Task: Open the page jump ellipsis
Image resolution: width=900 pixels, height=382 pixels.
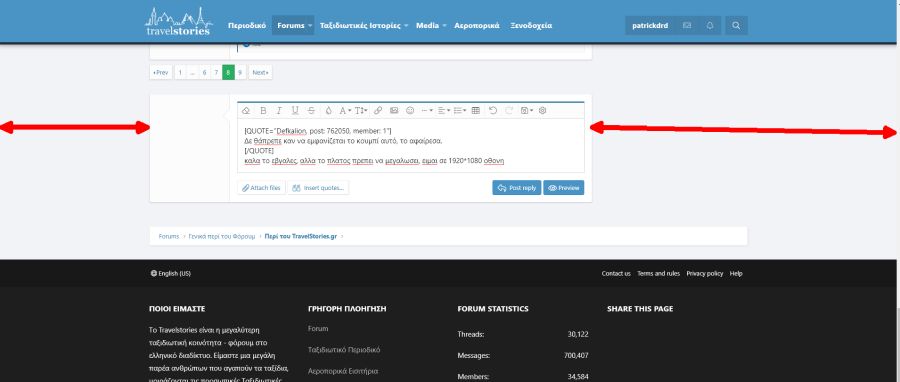Action: [x=192, y=72]
